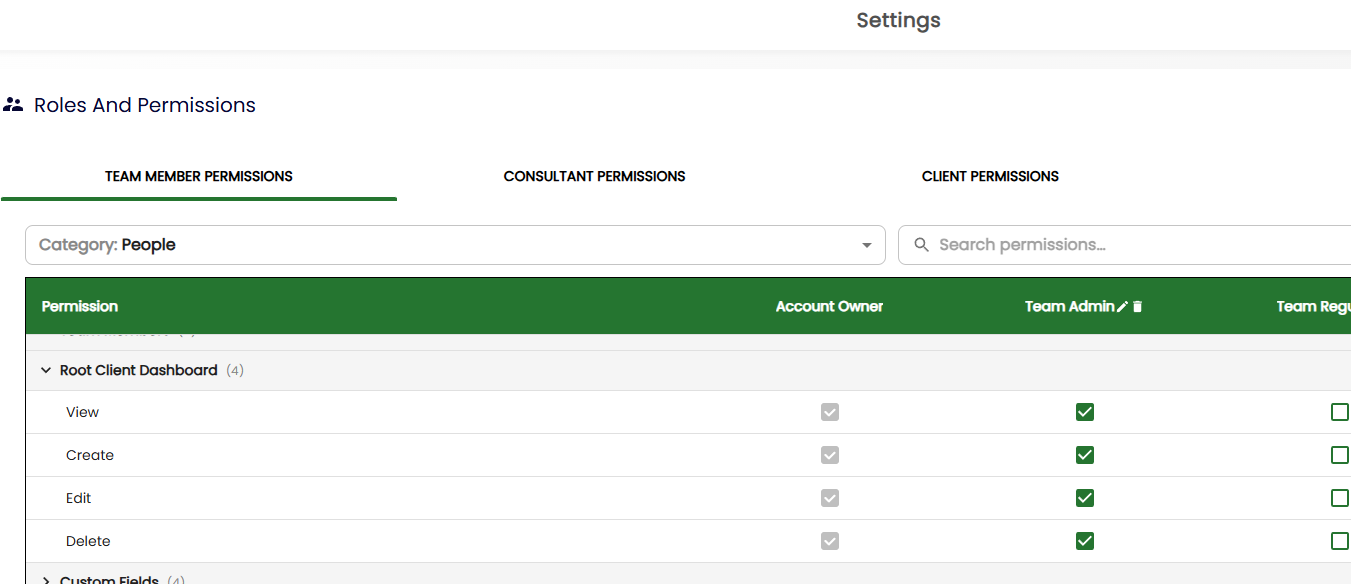Click the Account Owner column header

[x=829, y=306]
